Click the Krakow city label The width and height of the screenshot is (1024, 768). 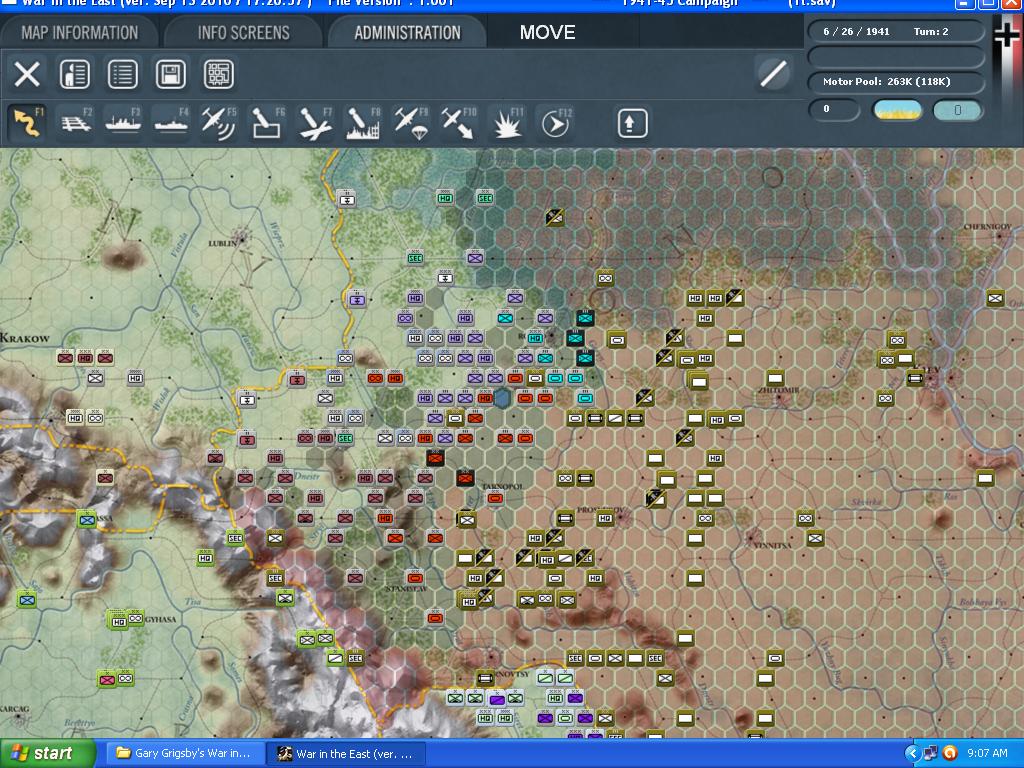pos(25,338)
